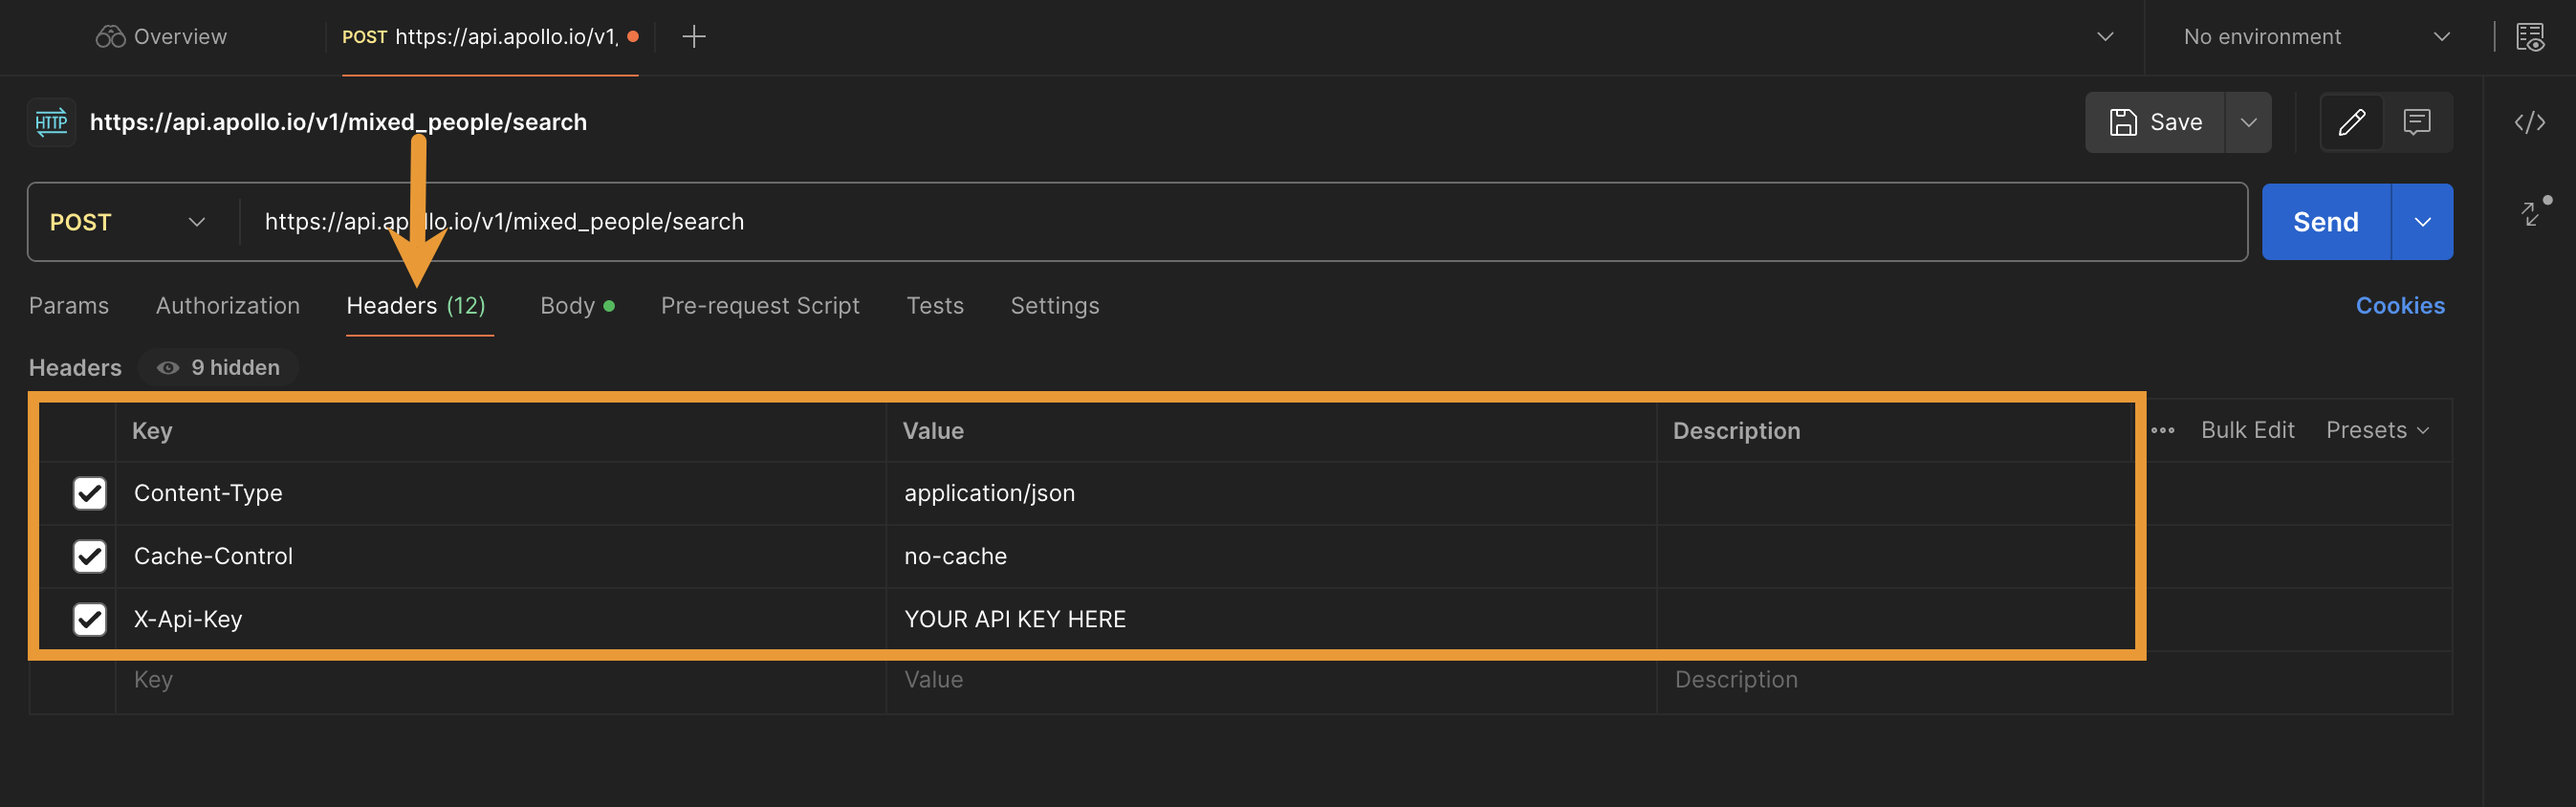Expand the request with diagonal arrows icon

(x=2532, y=213)
